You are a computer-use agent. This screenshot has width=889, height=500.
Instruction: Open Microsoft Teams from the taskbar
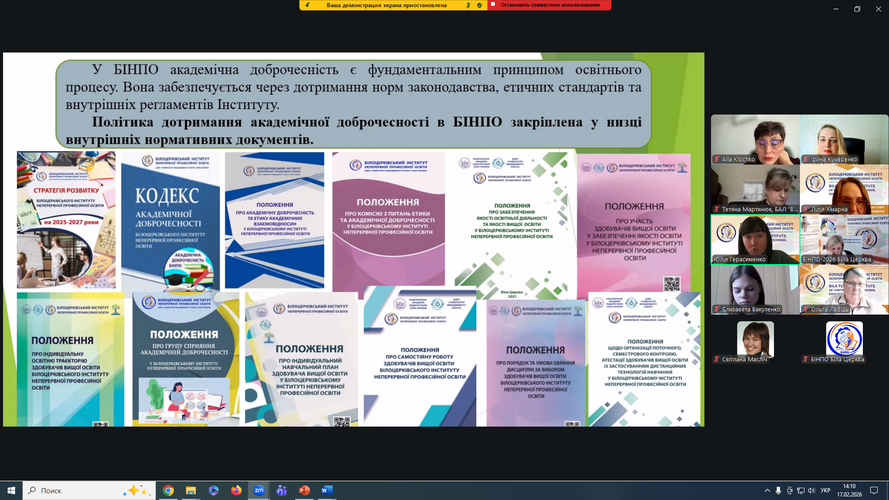(279, 491)
